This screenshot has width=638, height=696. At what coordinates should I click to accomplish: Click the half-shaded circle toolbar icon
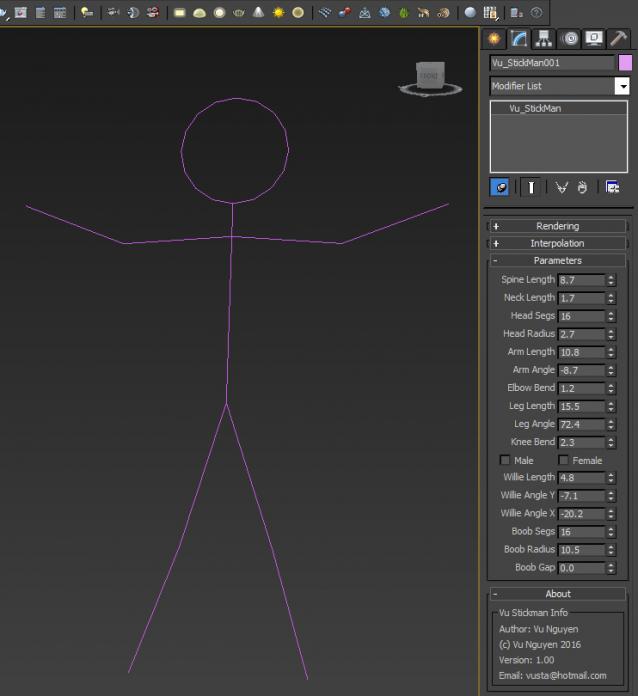tap(133, 12)
